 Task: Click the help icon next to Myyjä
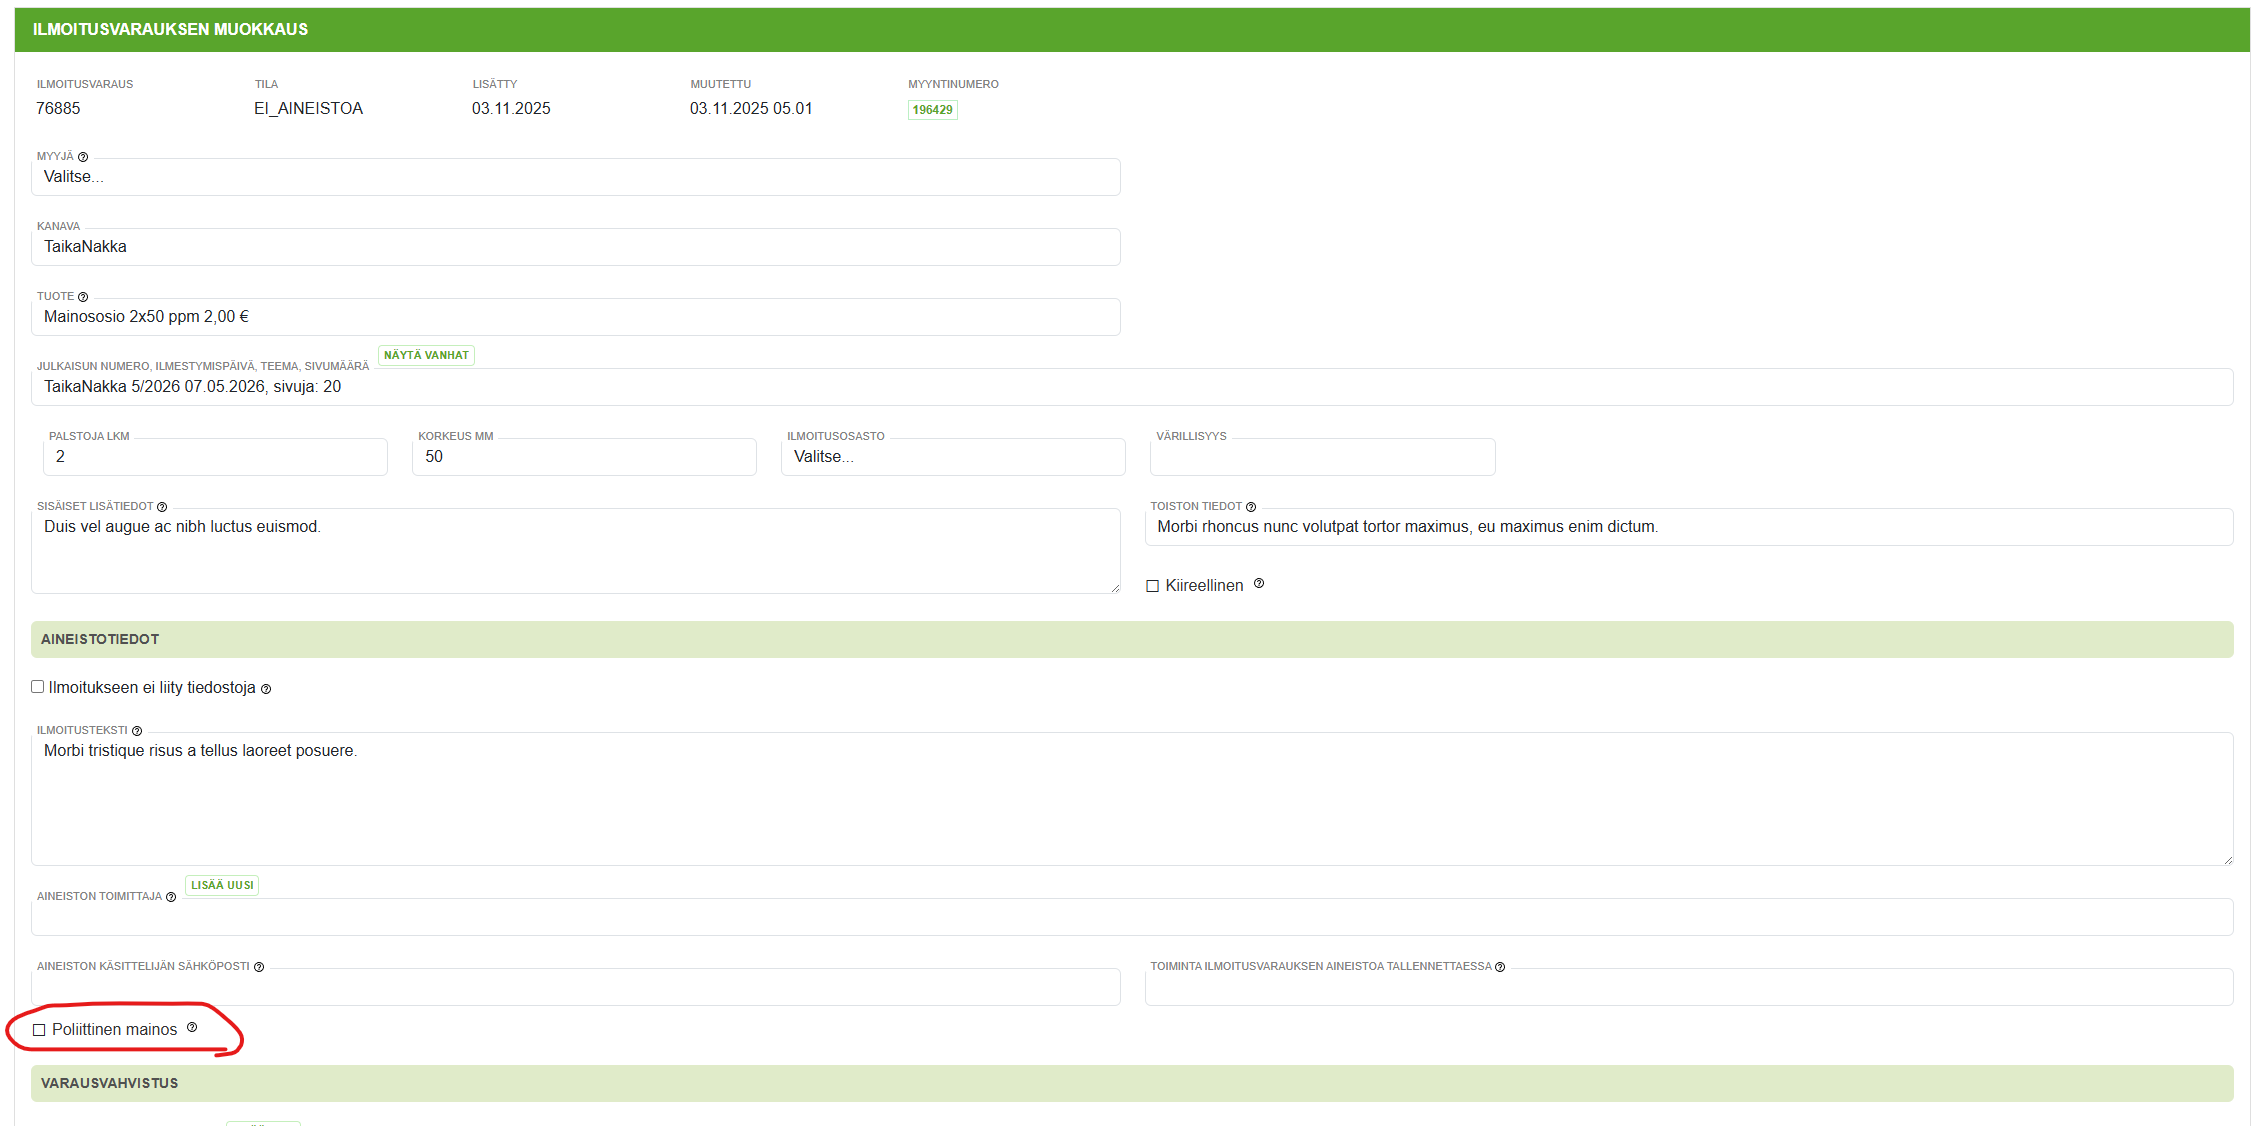[x=83, y=157]
